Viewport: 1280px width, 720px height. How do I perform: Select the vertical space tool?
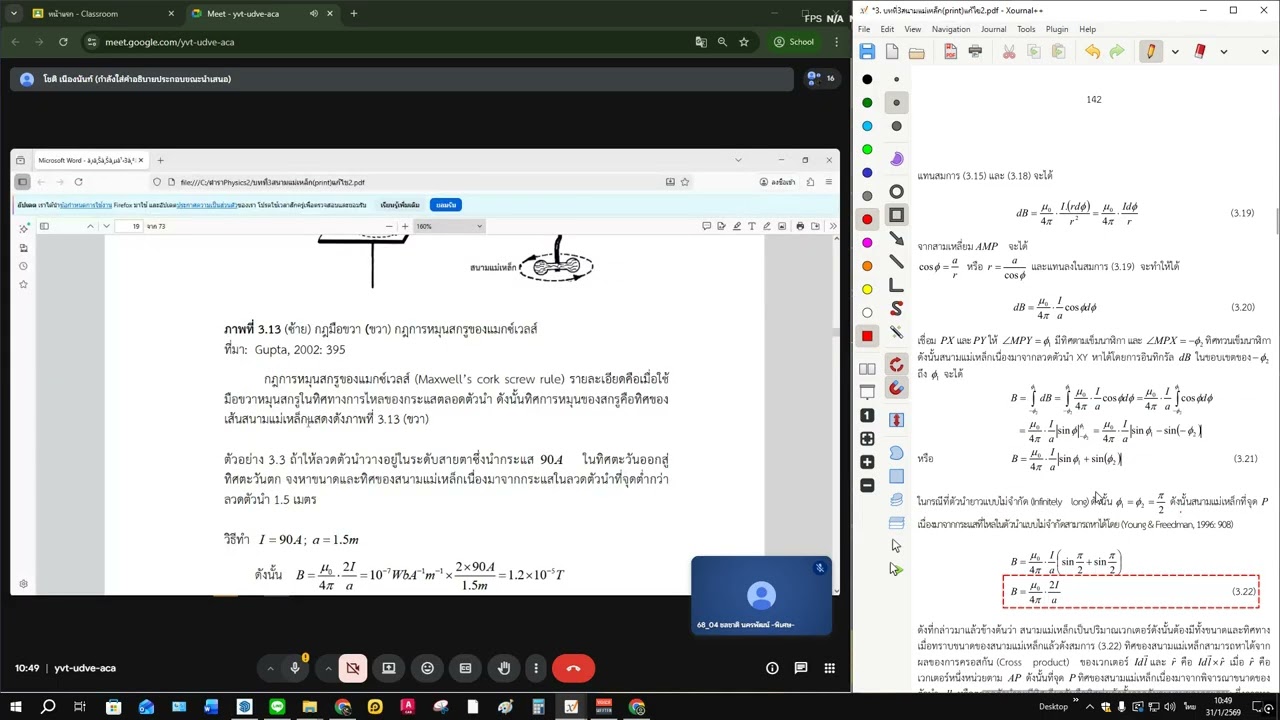pos(896,420)
